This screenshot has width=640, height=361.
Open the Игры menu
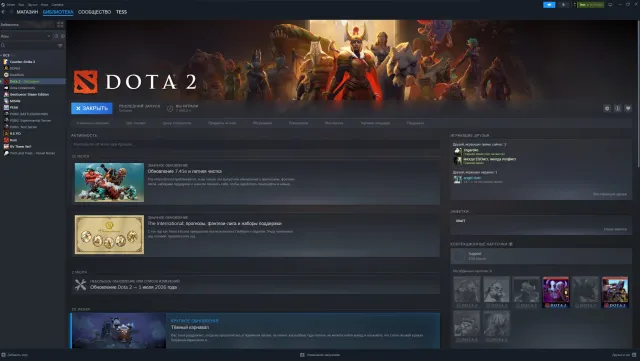tap(44, 4)
